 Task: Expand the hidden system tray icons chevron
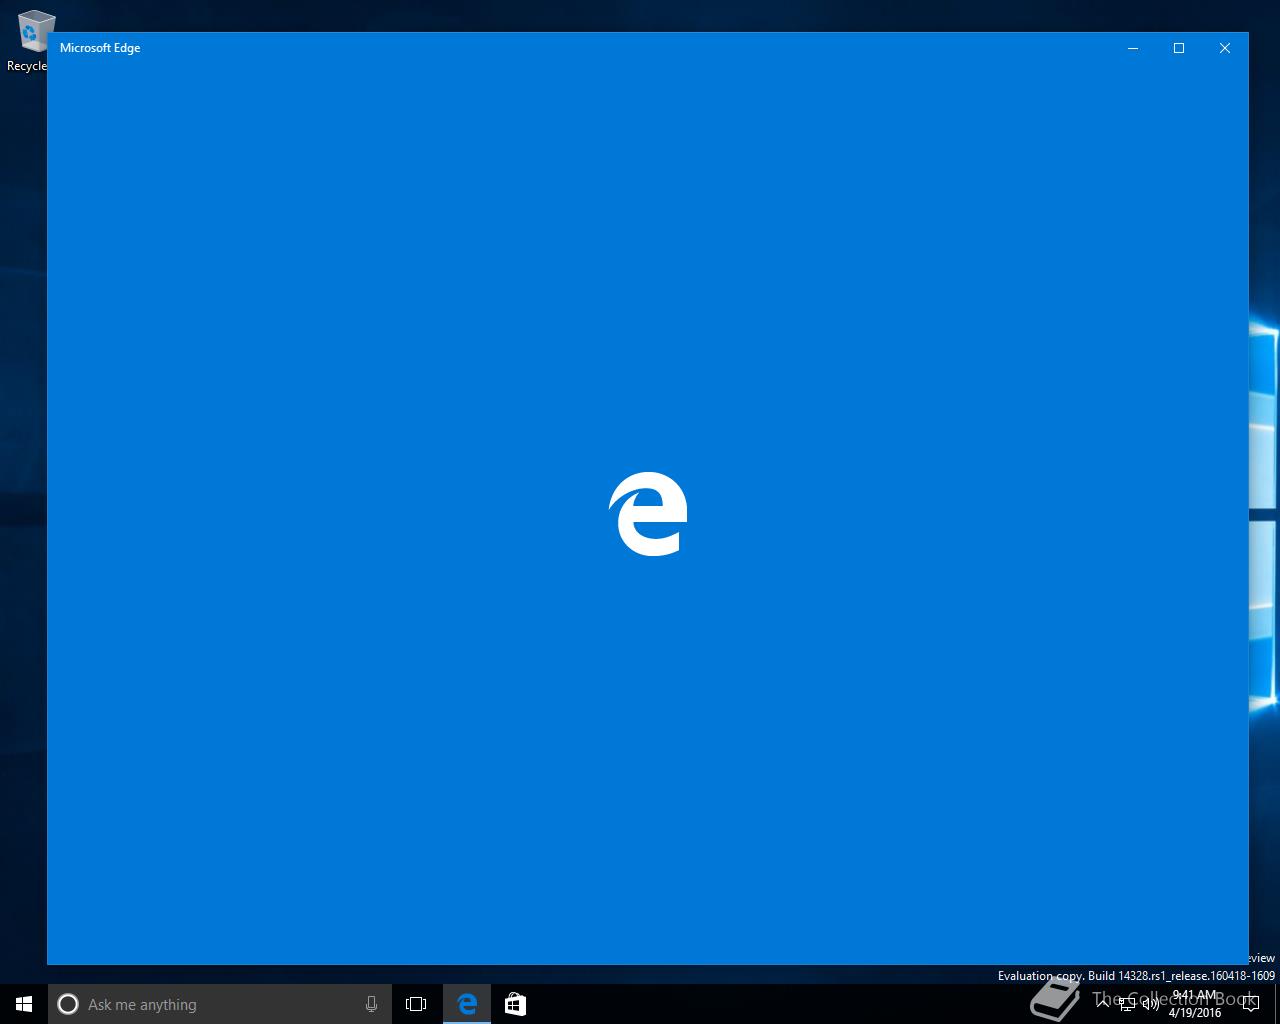click(1105, 1004)
